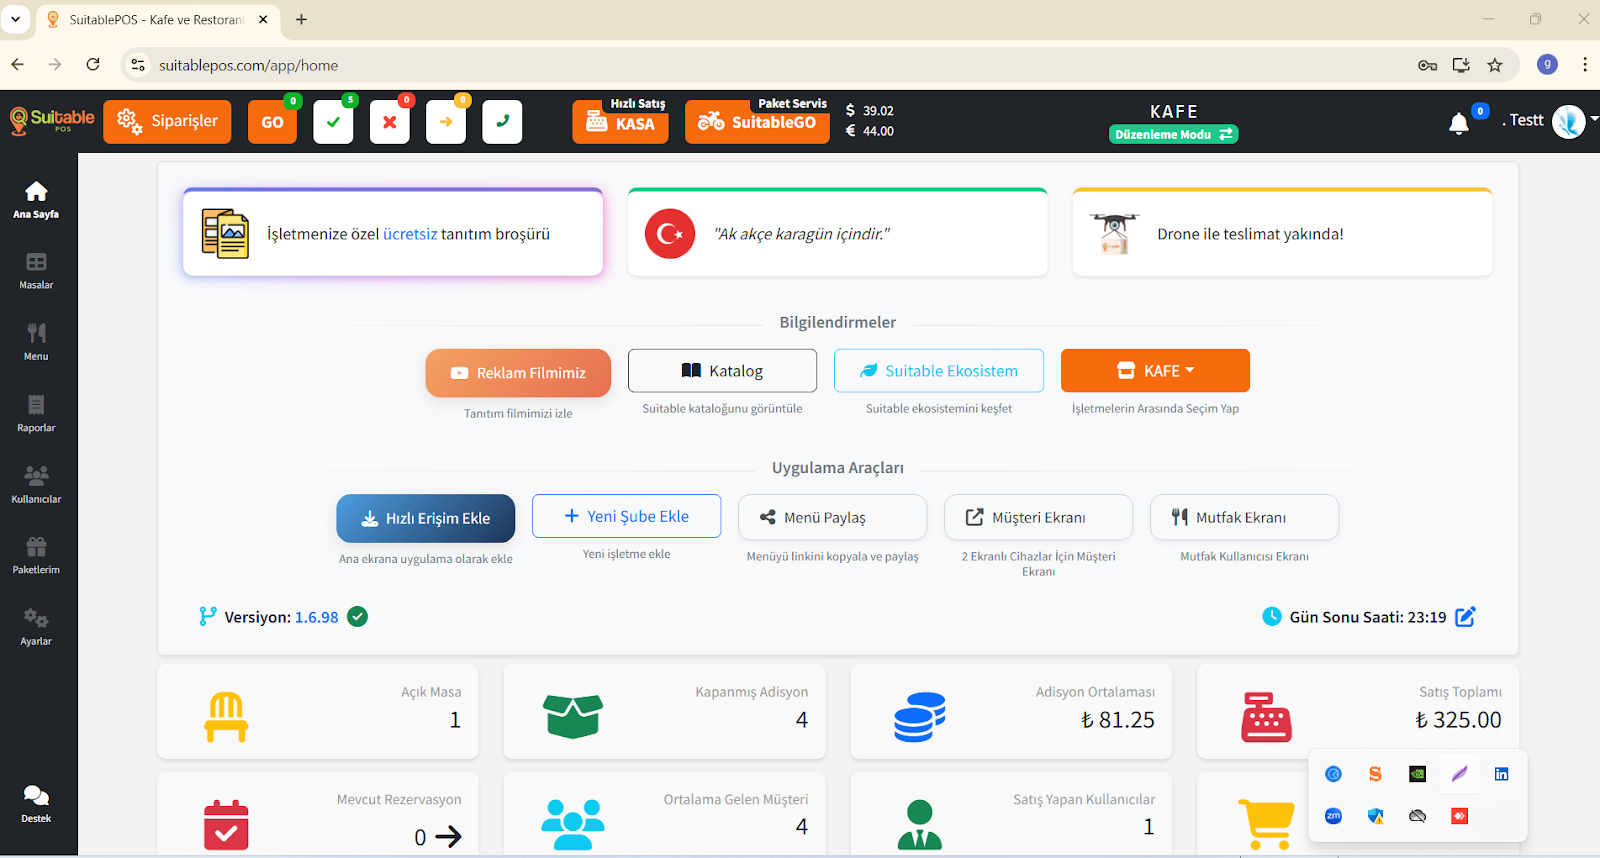Open Zoom tray icon
Screen dimensions: 1600x858
[1333, 816]
